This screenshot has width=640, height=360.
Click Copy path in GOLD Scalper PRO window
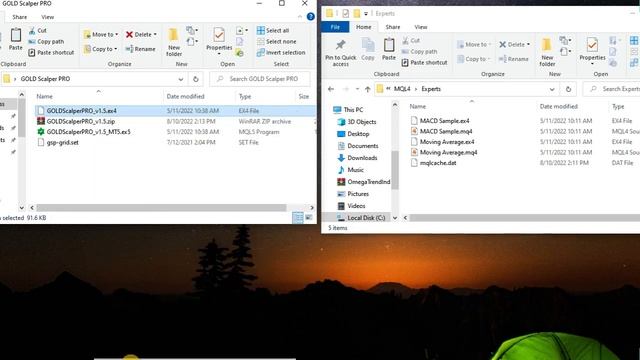tap(46, 42)
